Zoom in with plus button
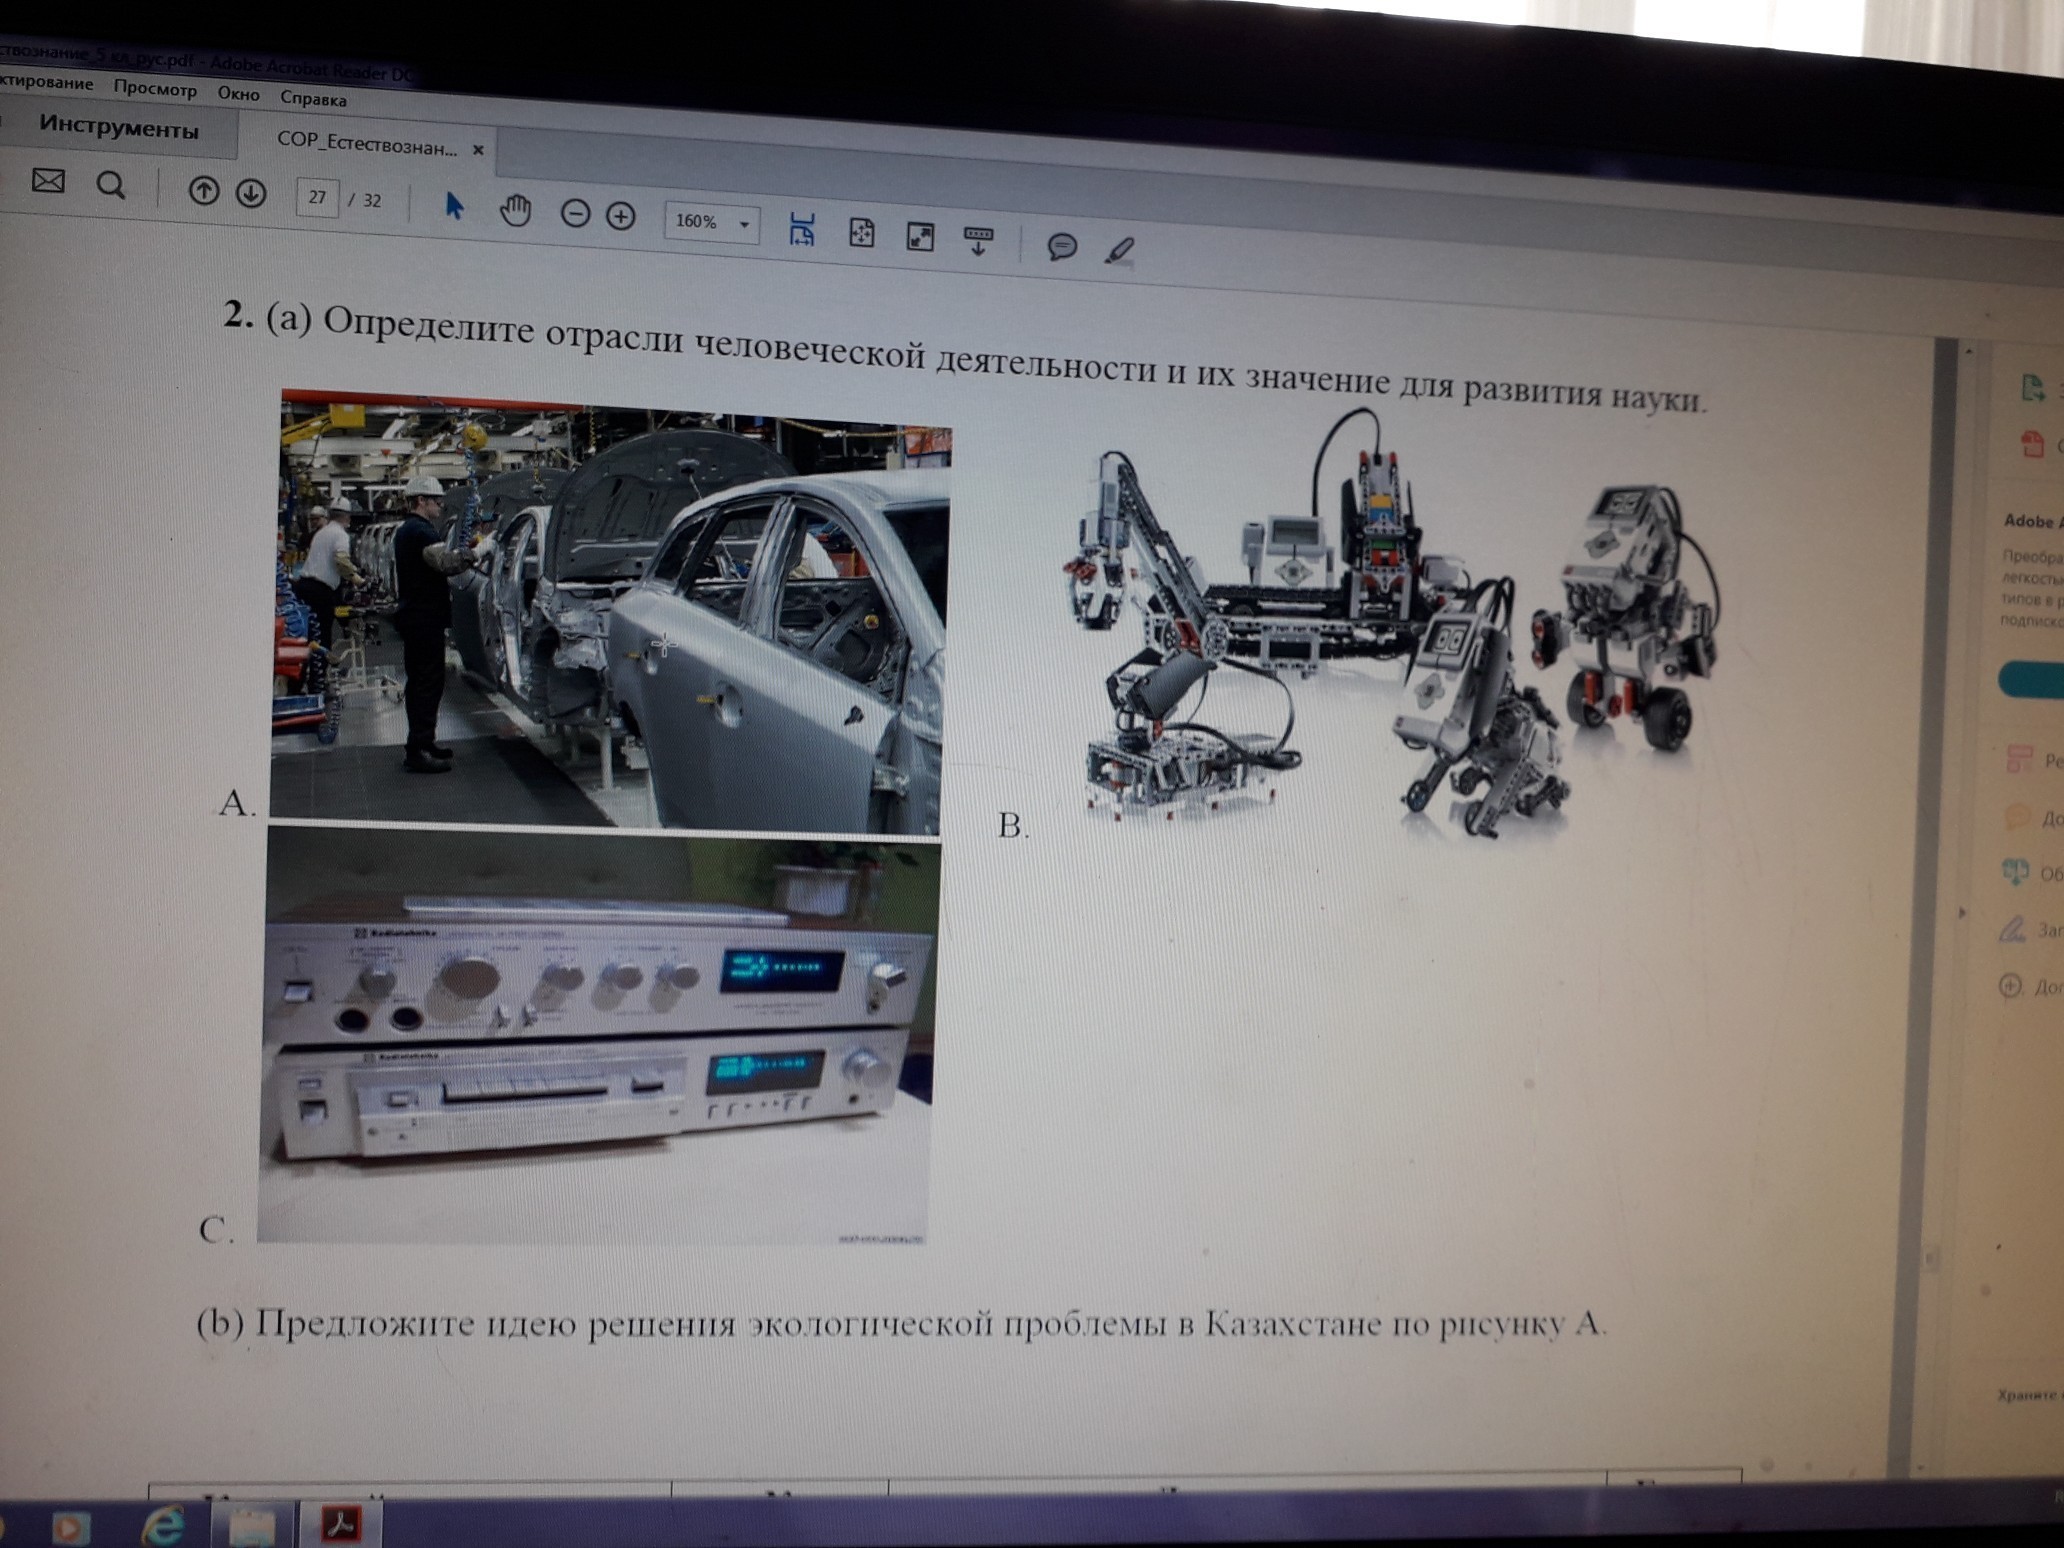 [x=621, y=216]
